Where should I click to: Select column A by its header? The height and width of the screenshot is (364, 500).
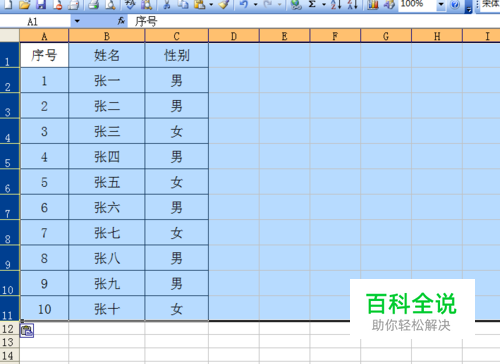[44, 36]
